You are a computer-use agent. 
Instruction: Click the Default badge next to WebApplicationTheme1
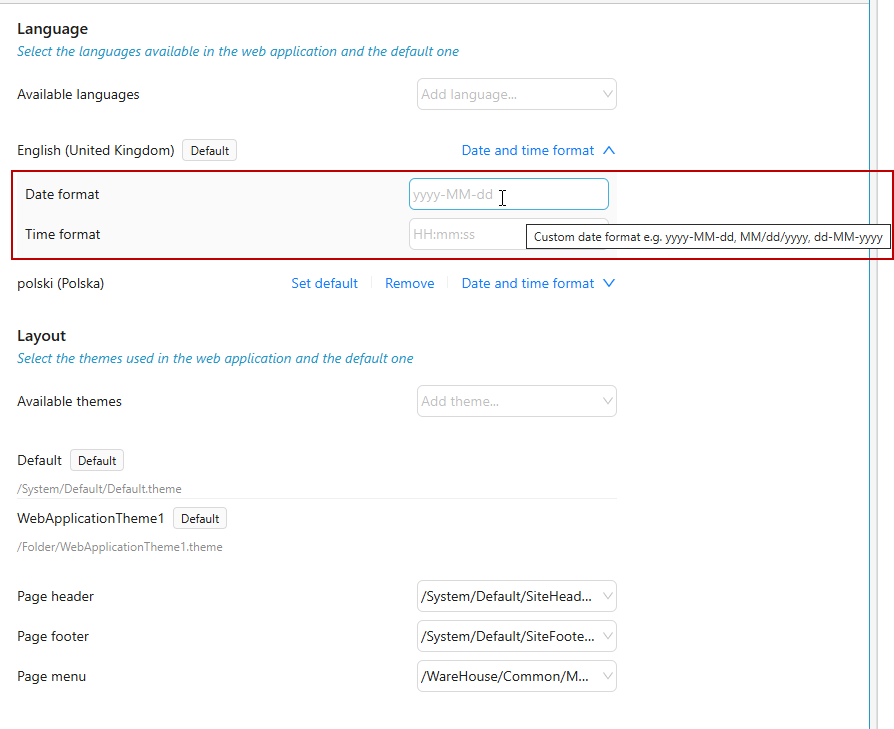pos(200,519)
